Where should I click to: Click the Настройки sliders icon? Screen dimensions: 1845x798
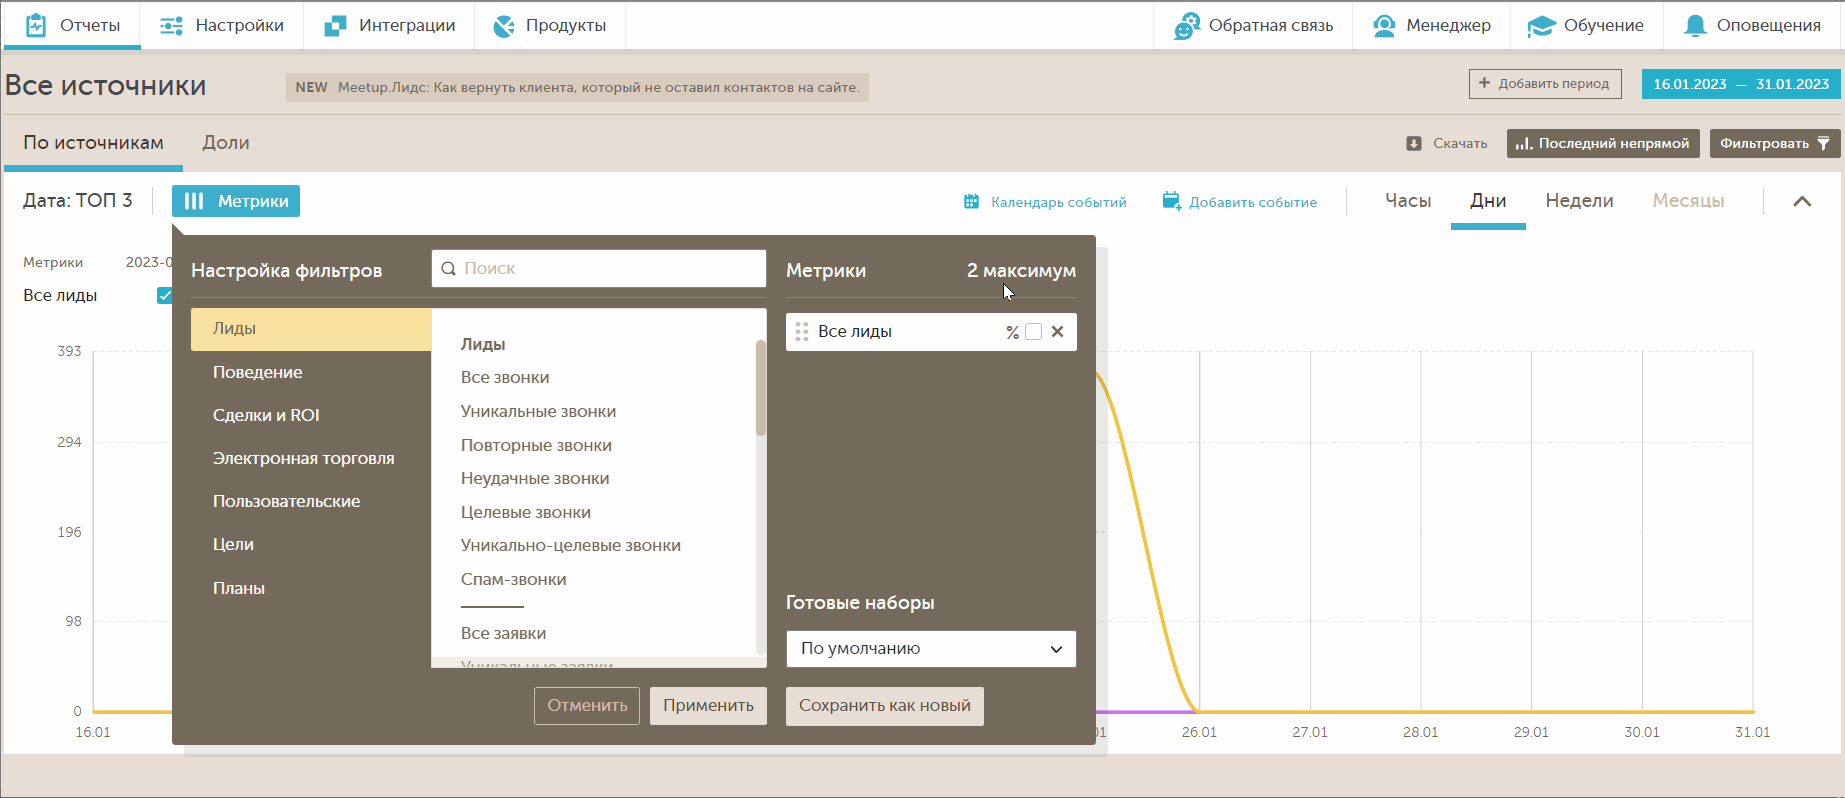point(171,26)
